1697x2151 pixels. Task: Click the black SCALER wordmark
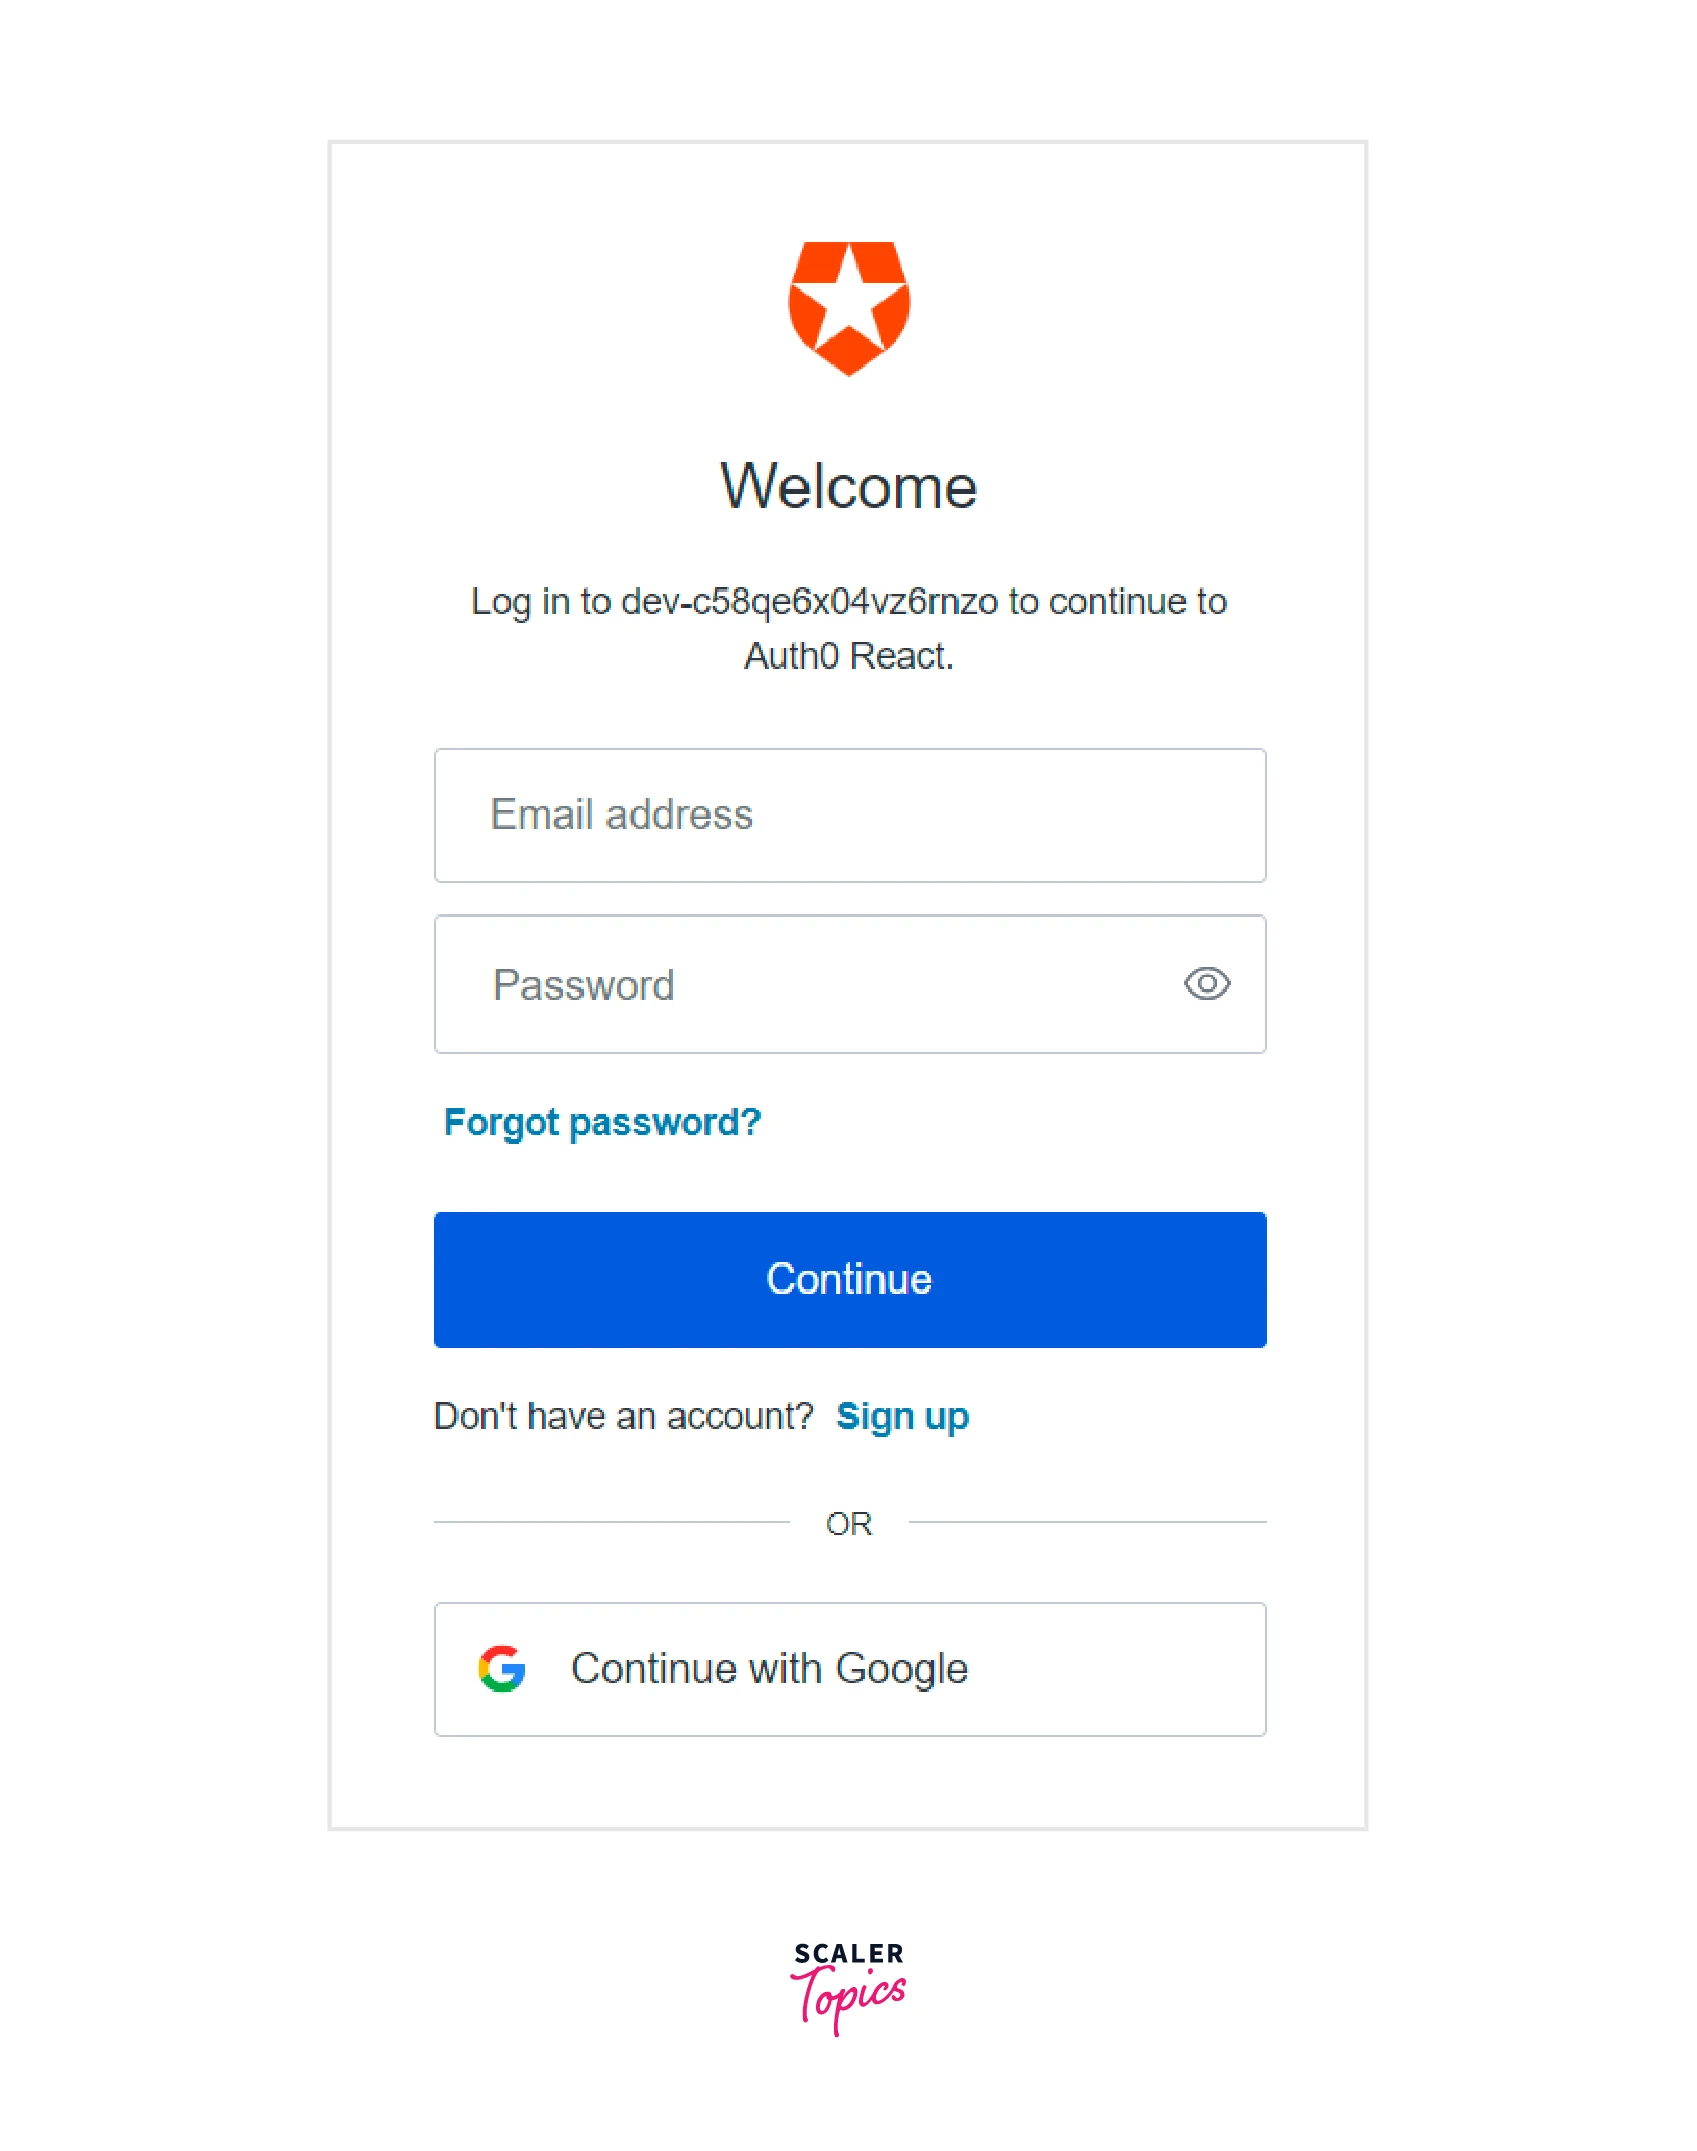pyautogui.click(x=849, y=1953)
